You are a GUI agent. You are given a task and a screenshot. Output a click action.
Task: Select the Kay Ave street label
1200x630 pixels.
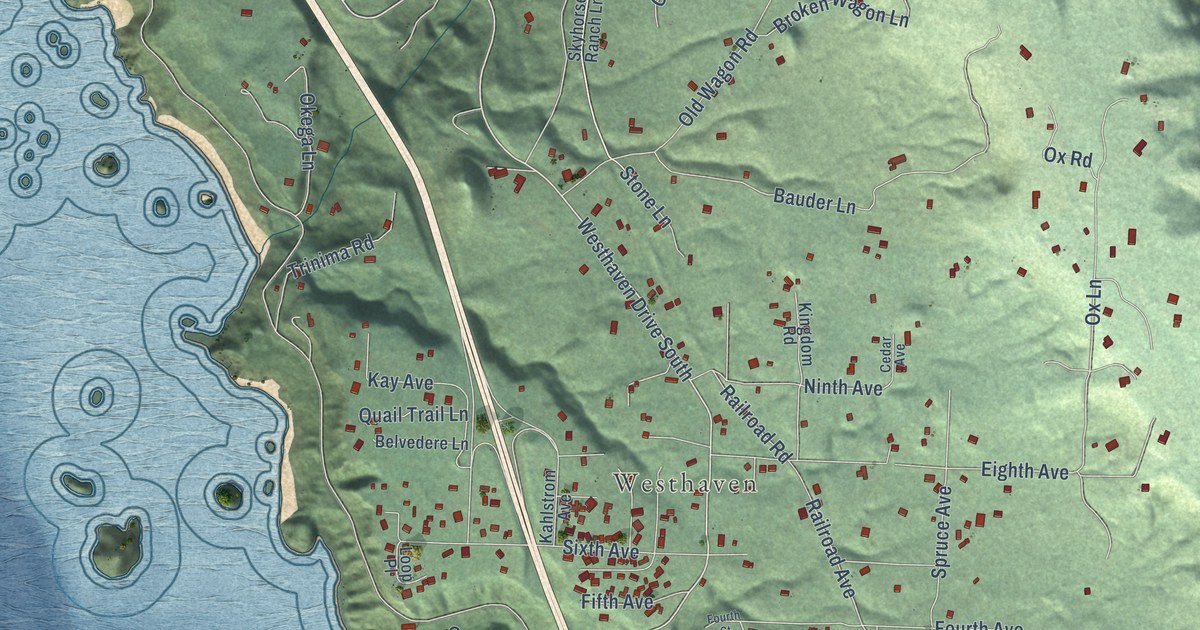pyautogui.click(x=400, y=382)
